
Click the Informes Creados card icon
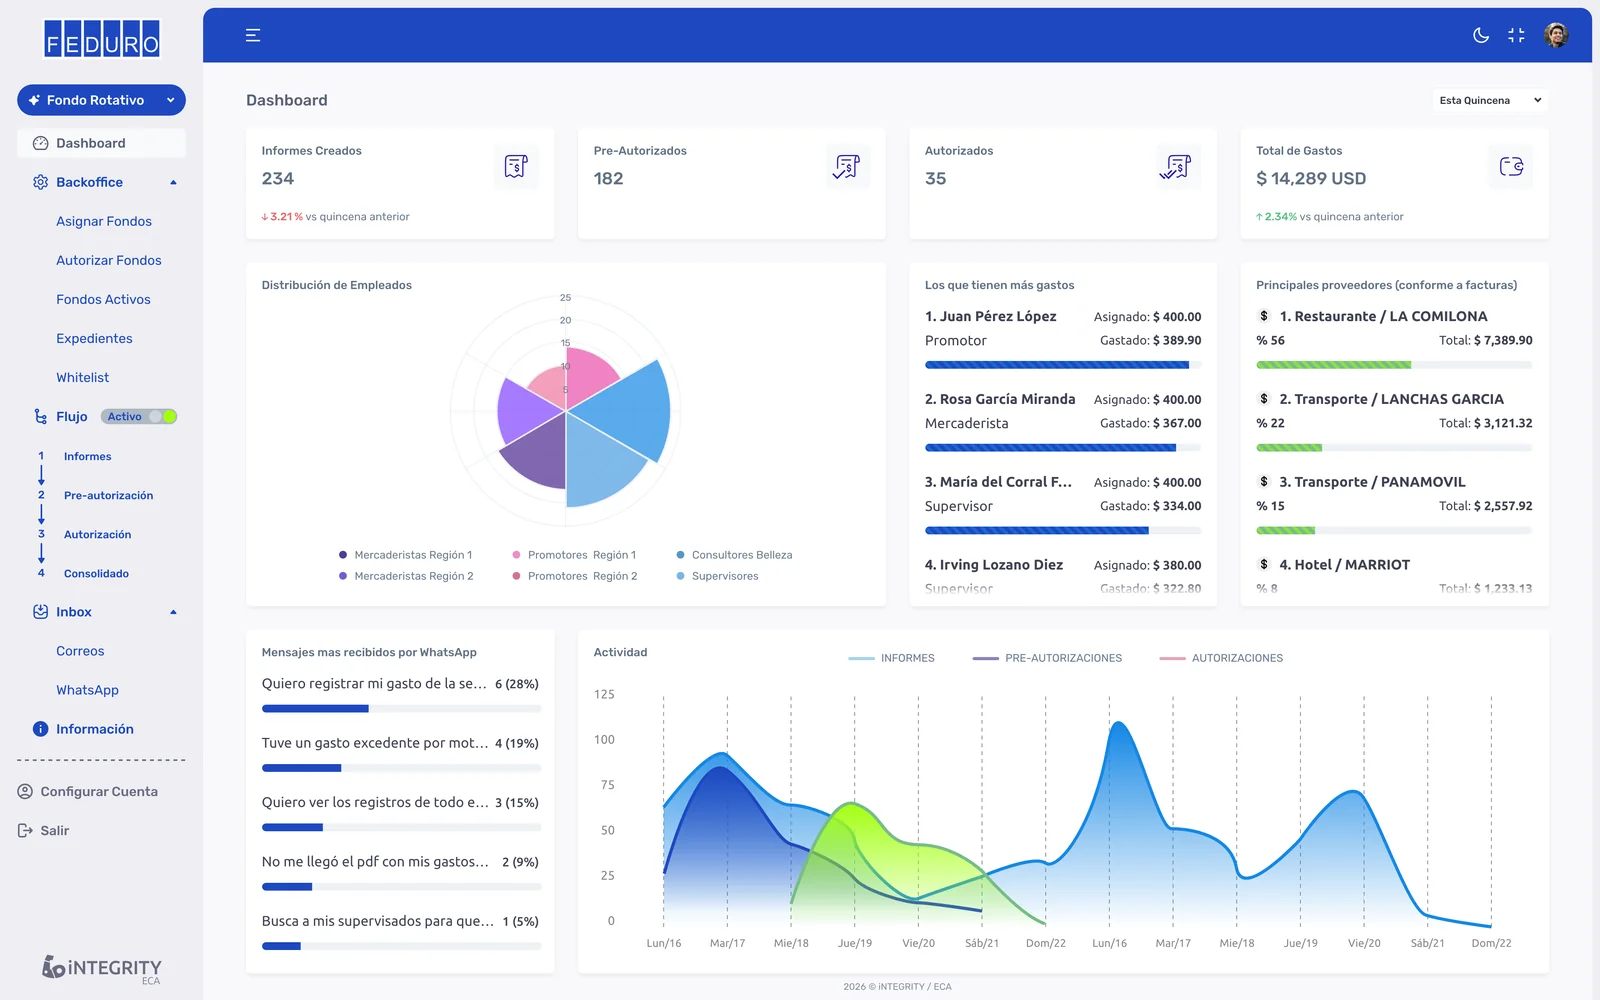tap(516, 166)
